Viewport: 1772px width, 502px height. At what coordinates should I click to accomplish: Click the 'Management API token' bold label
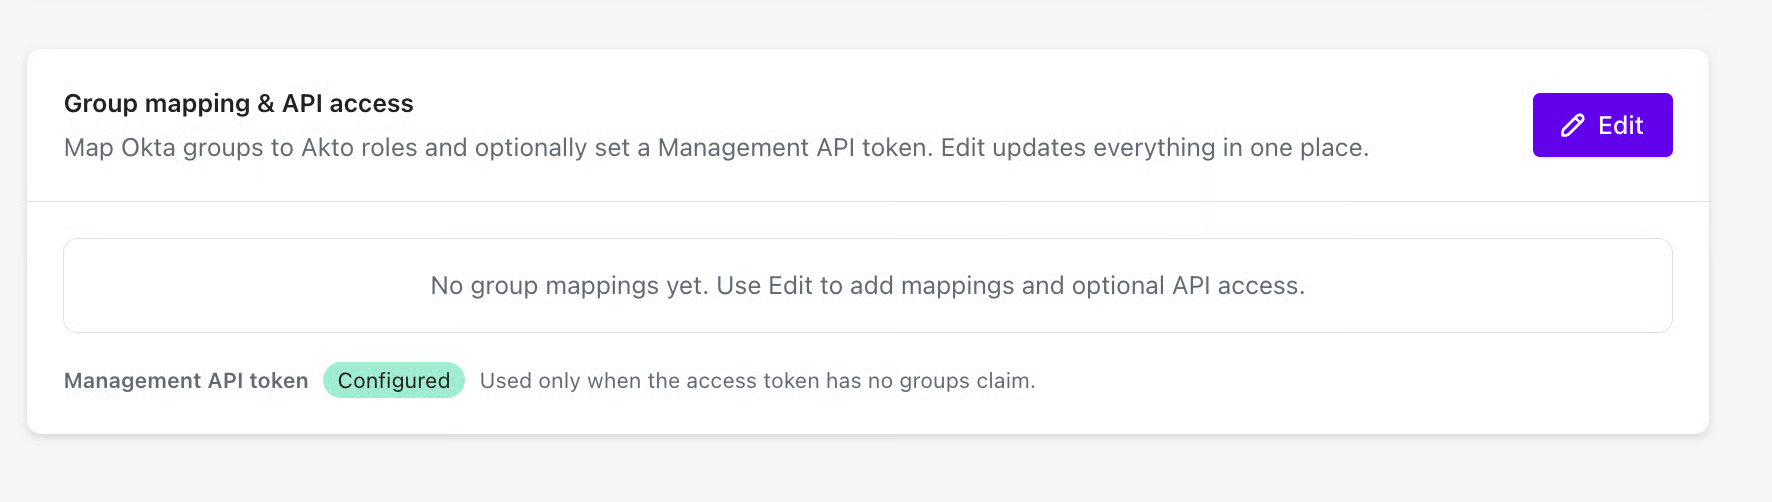pos(186,381)
